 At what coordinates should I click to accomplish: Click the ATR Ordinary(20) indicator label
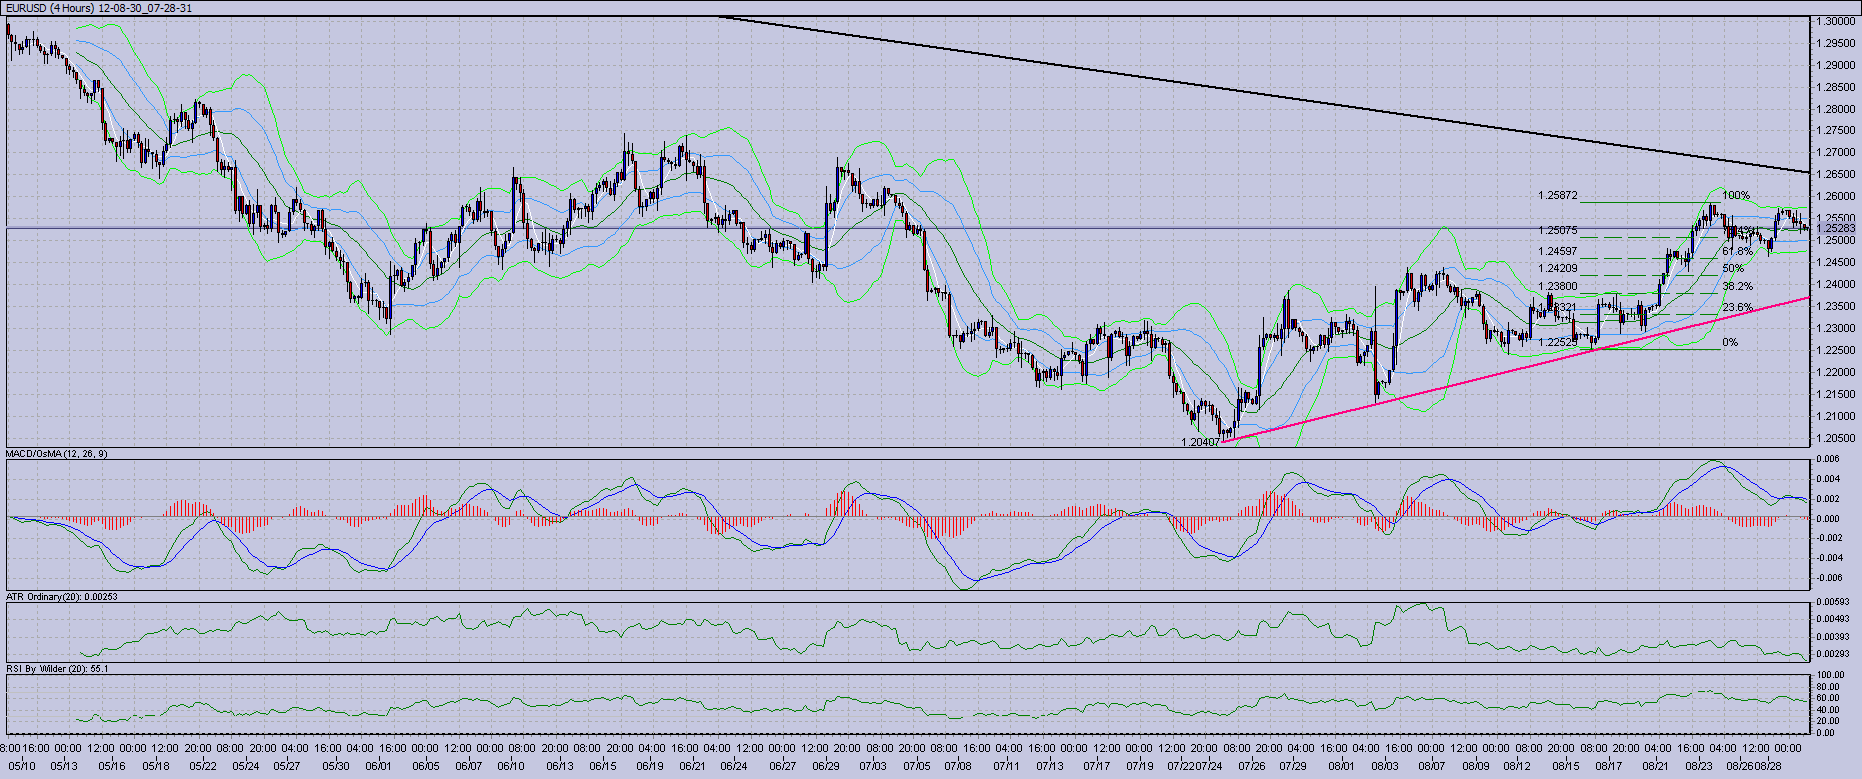tap(62, 597)
